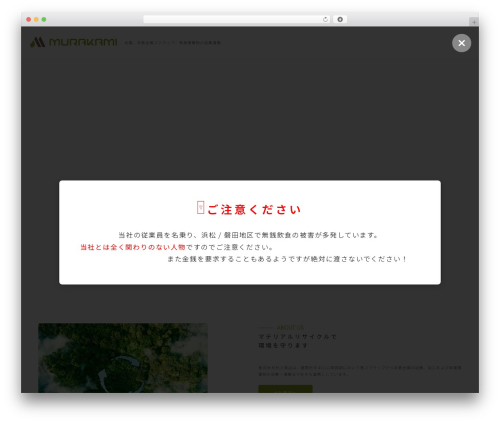Screen dimensions: 500x423
Task: Reload the page using browser refresh icon
Action: click(325, 19)
